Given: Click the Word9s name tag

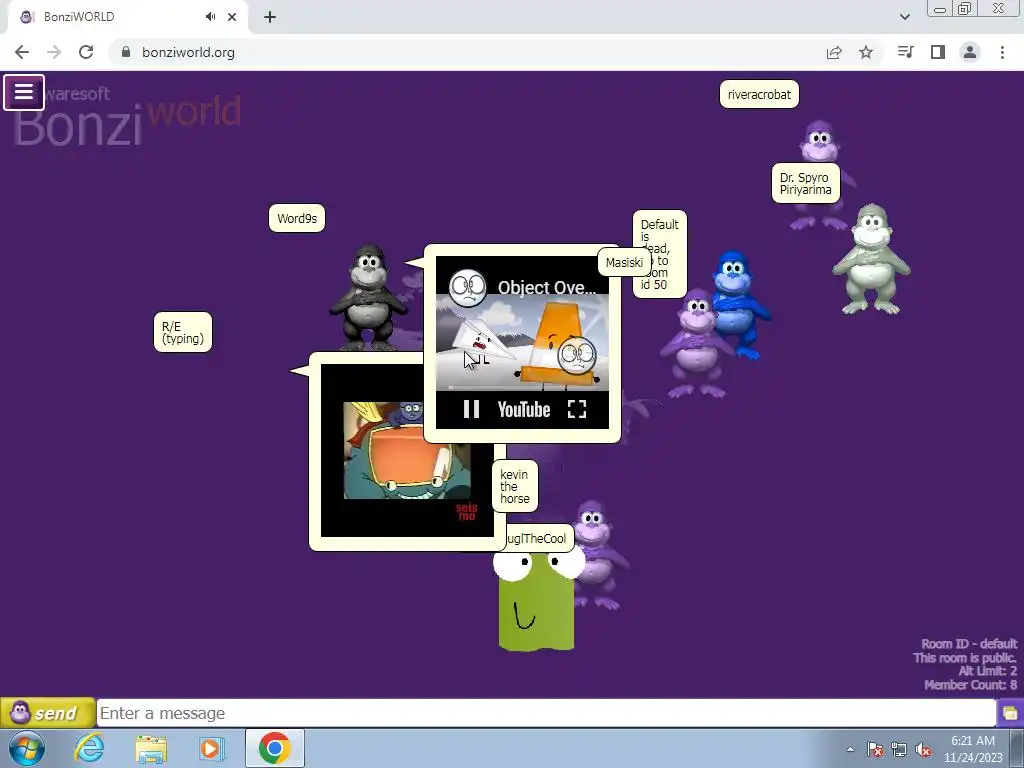Looking at the screenshot, I should (296, 218).
